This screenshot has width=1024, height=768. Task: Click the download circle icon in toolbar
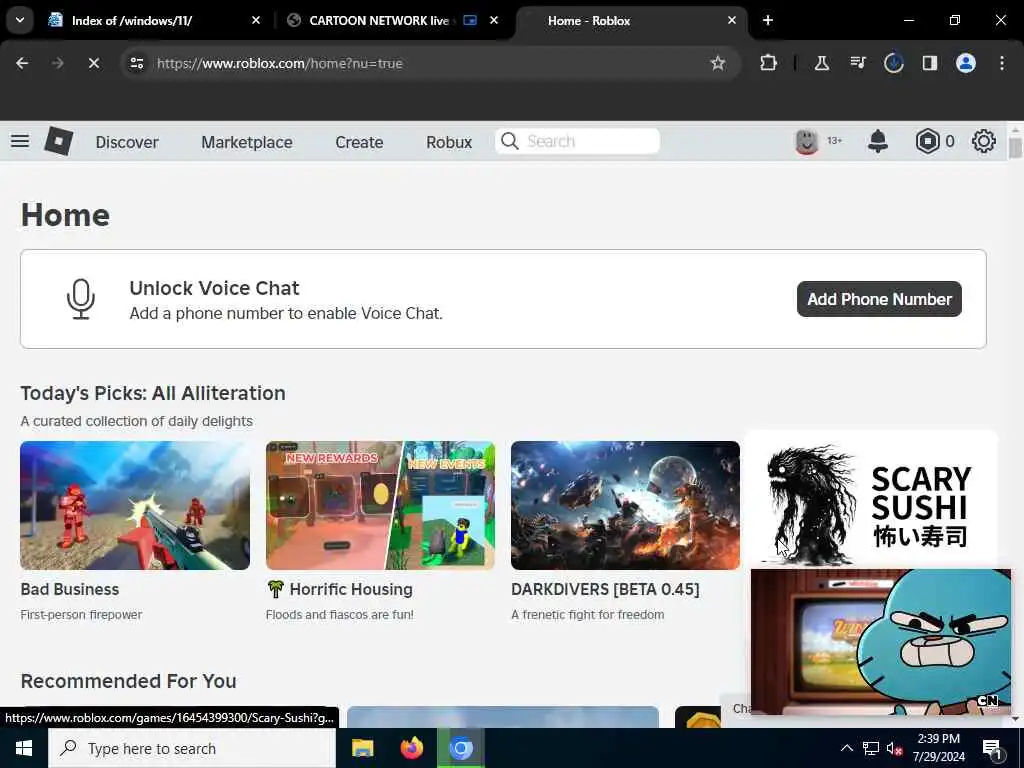pos(893,63)
